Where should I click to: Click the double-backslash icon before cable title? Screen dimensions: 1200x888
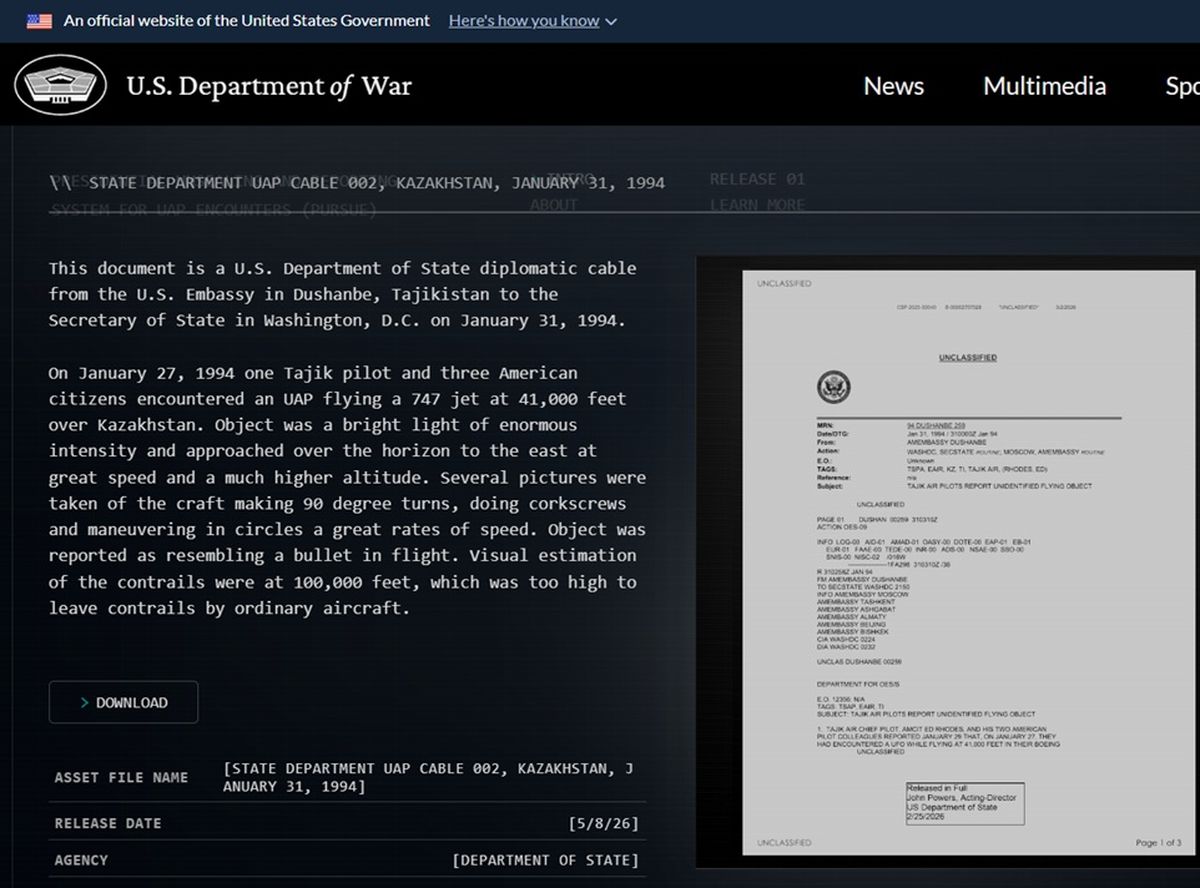pos(59,183)
